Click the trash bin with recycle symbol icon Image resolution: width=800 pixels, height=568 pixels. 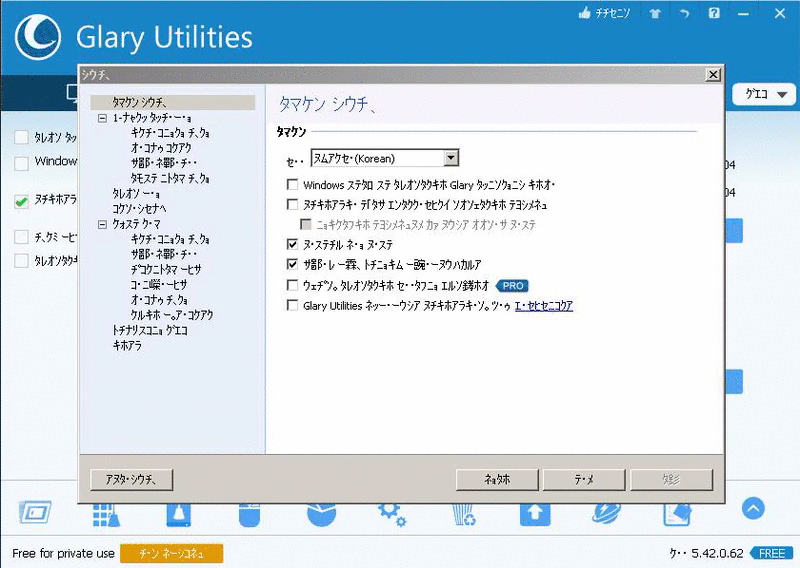click(464, 514)
